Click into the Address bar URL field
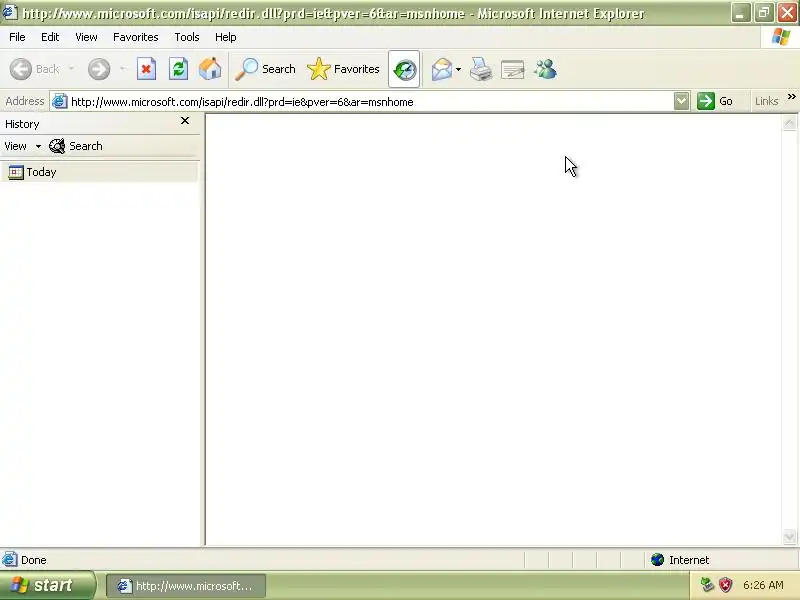This screenshot has height=600, width=800. click(371, 102)
